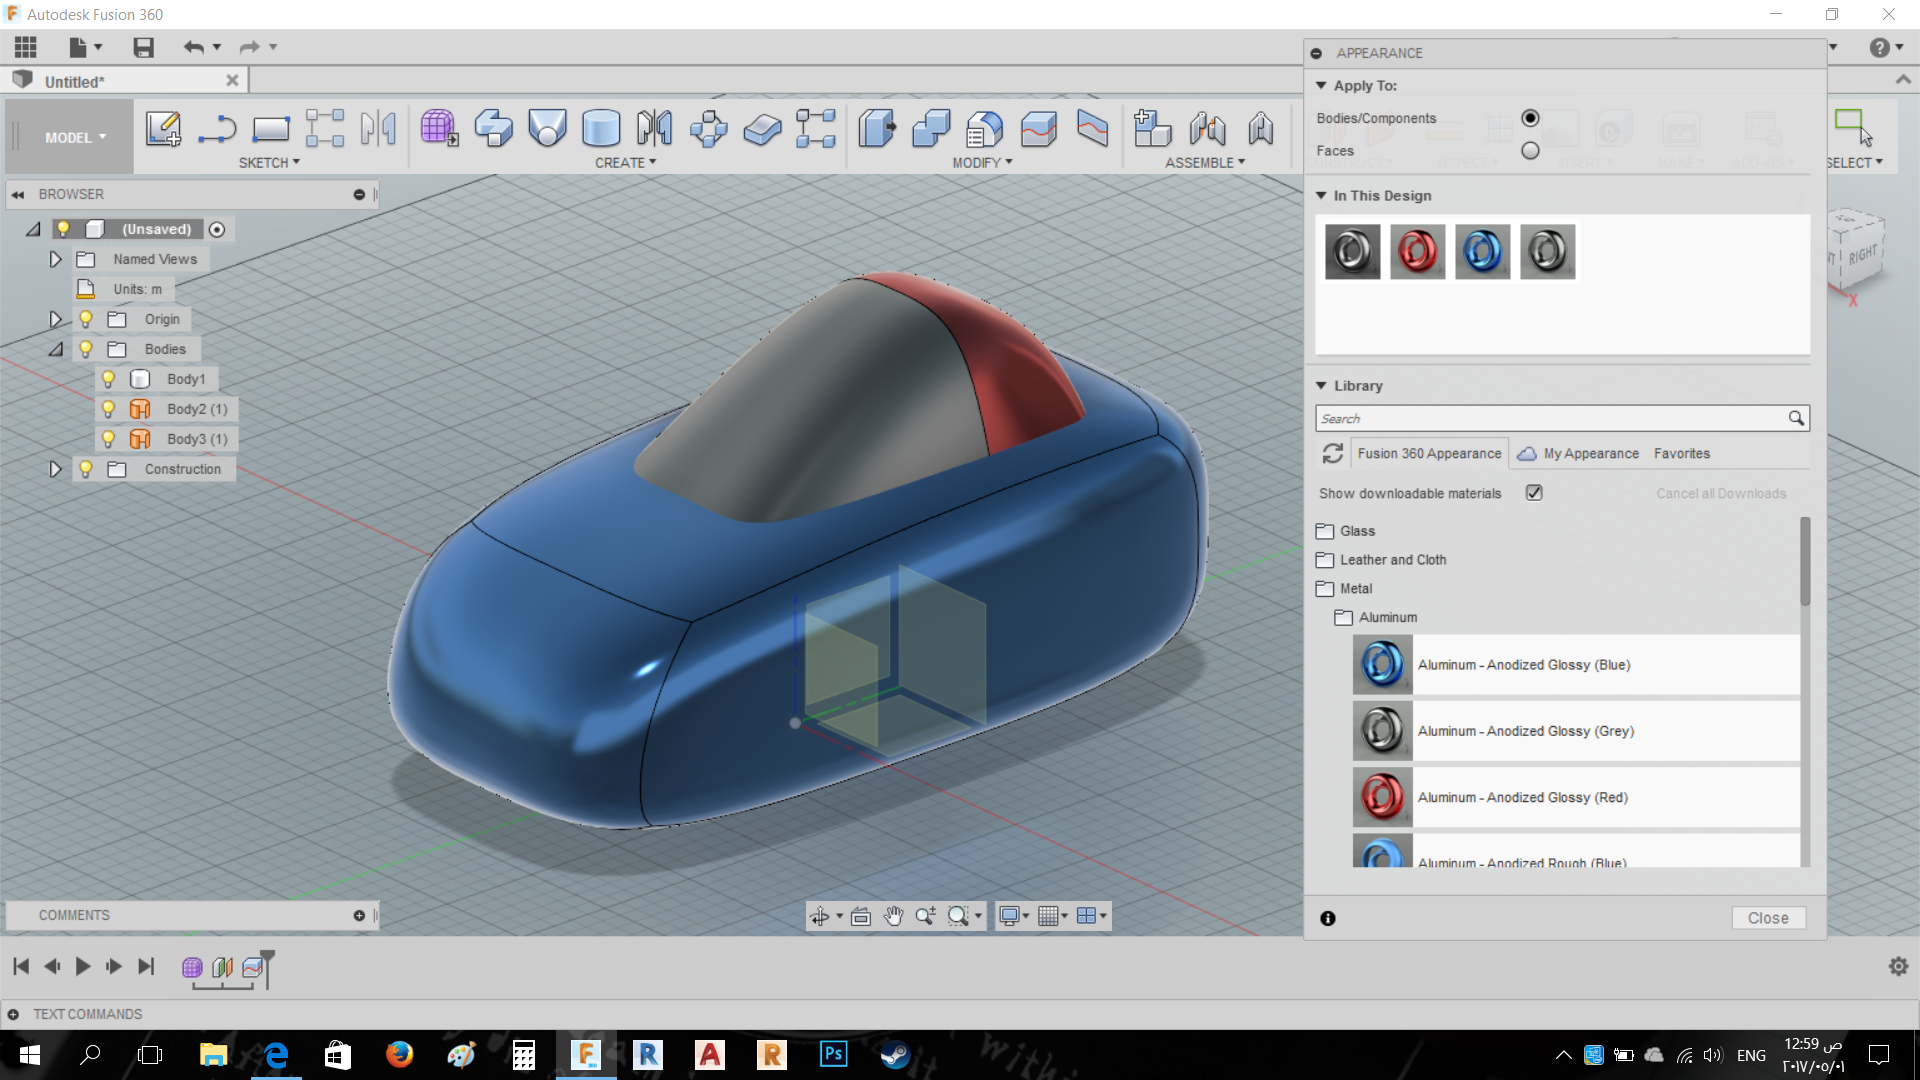Viewport: 1920px width, 1080px height.
Task: Expand the Origin tree node
Action: coord(55,319)
